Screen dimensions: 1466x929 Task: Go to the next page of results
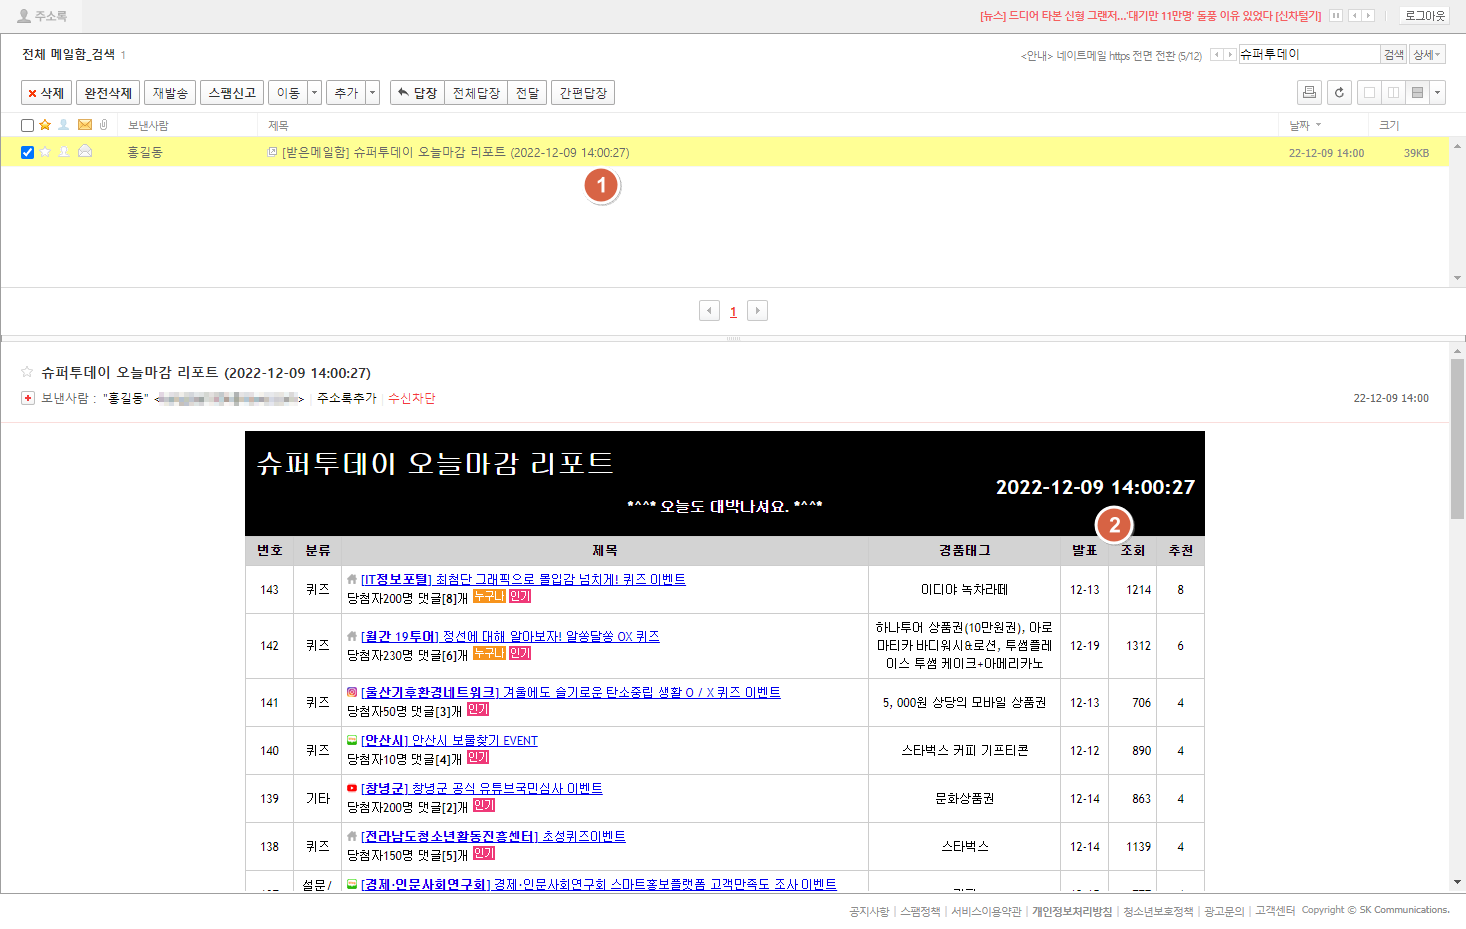757,311
